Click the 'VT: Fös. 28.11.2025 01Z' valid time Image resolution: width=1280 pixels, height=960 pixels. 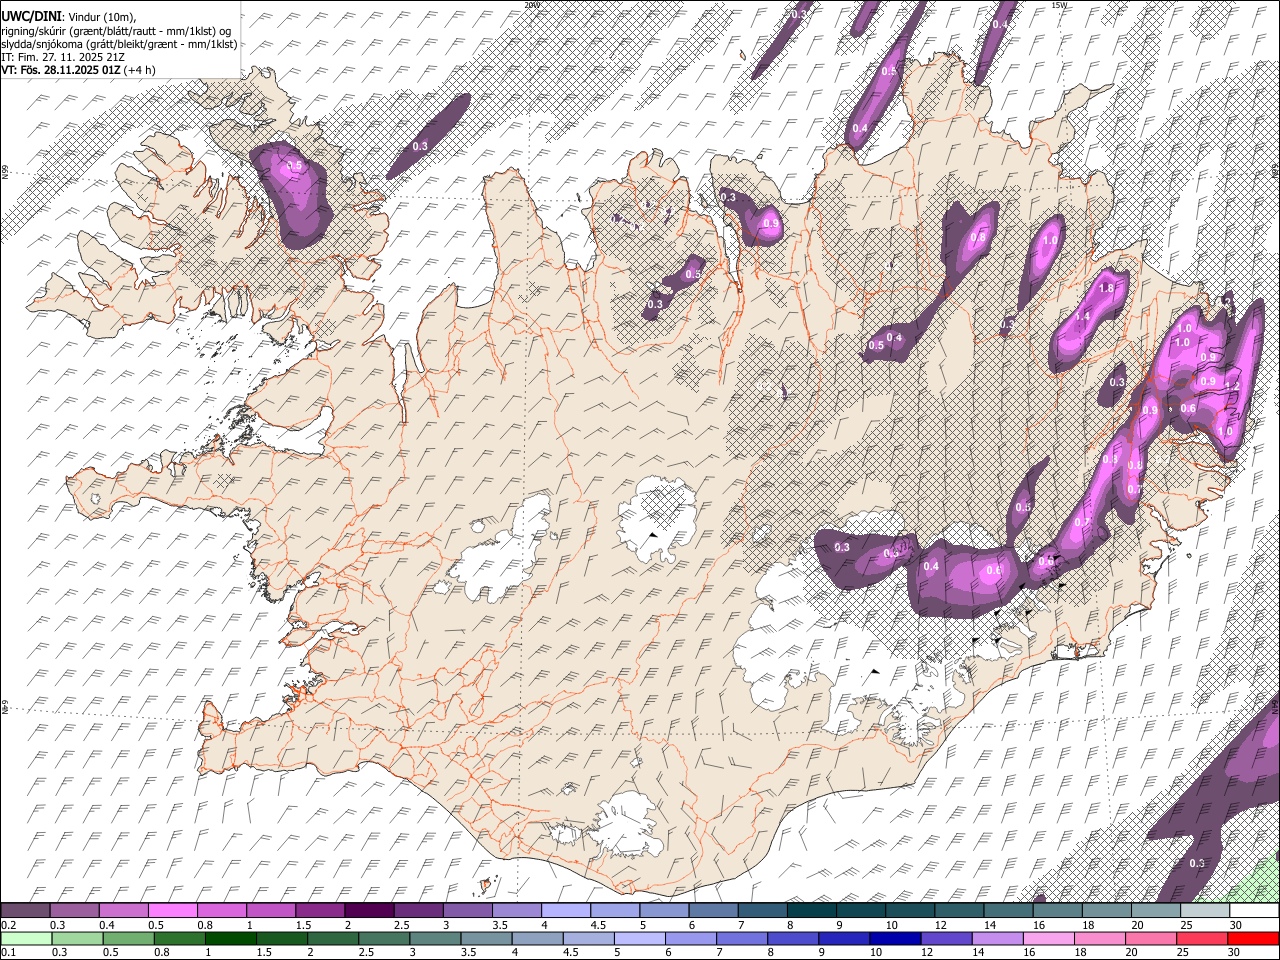click(x=61, y=70)
